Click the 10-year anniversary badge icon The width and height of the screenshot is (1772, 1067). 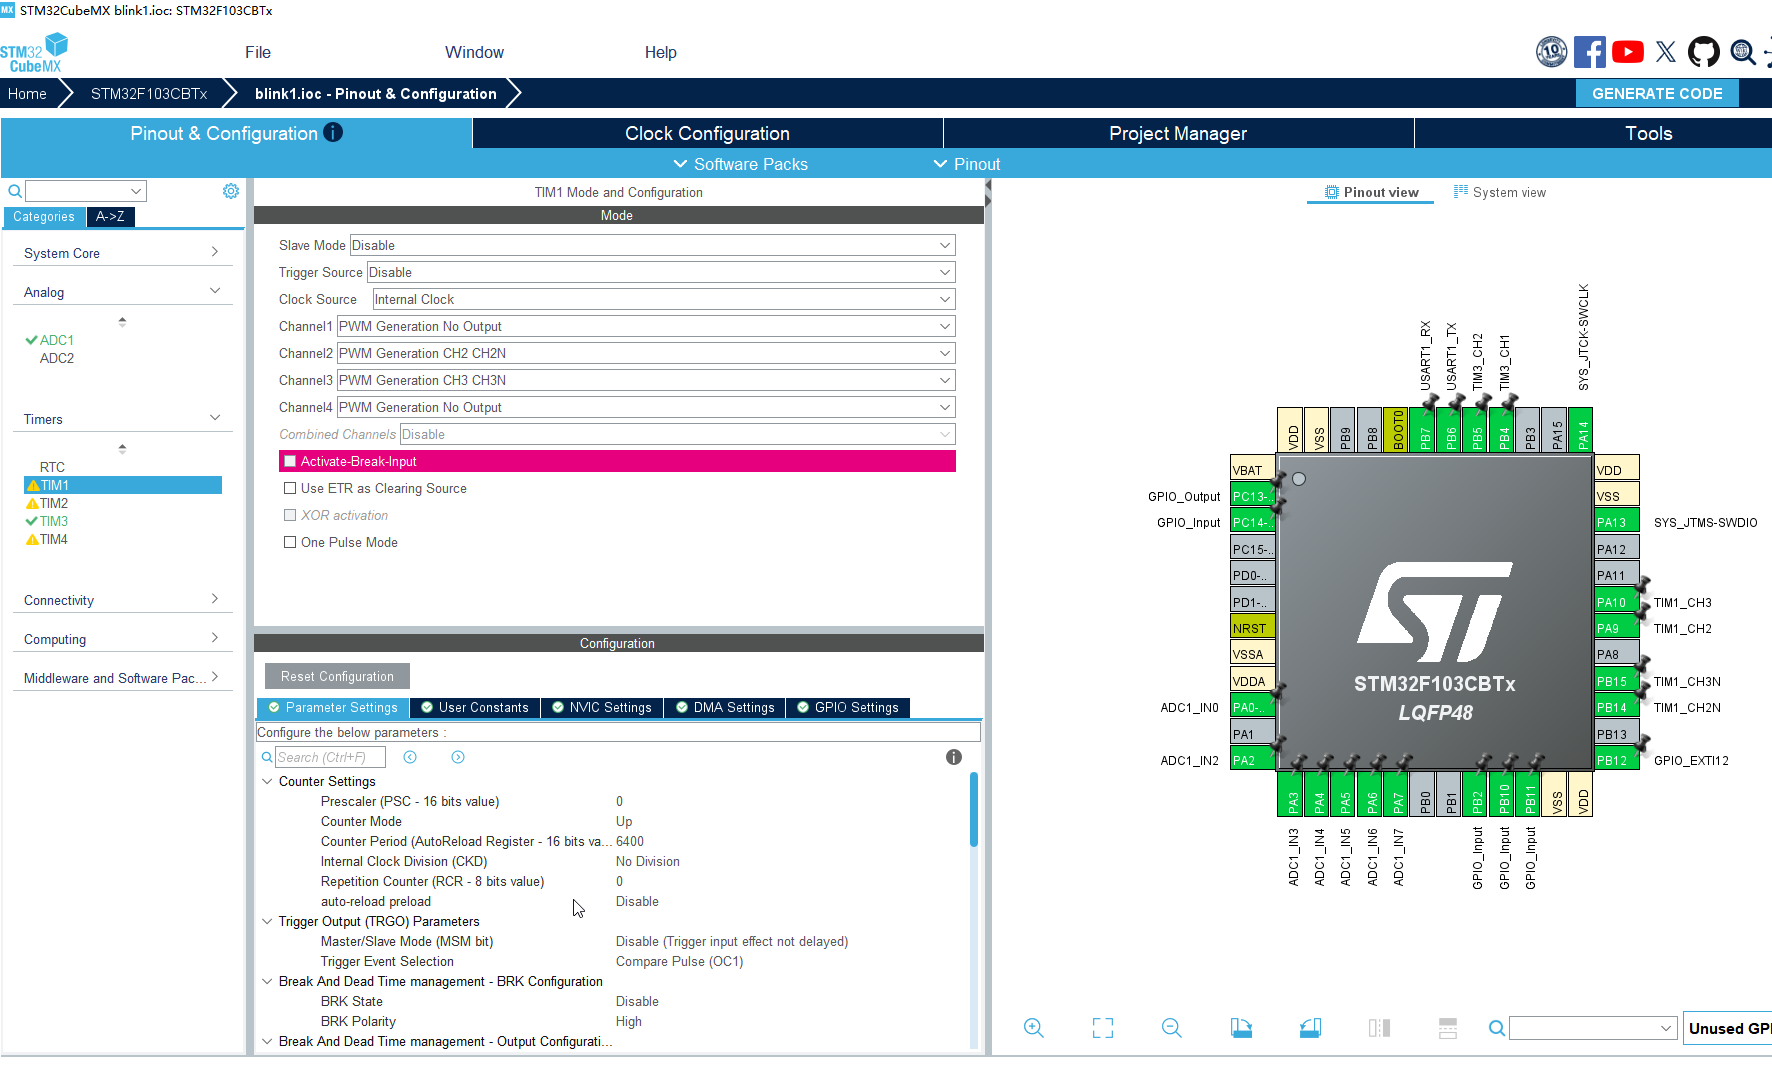[x=1551, y=52]
